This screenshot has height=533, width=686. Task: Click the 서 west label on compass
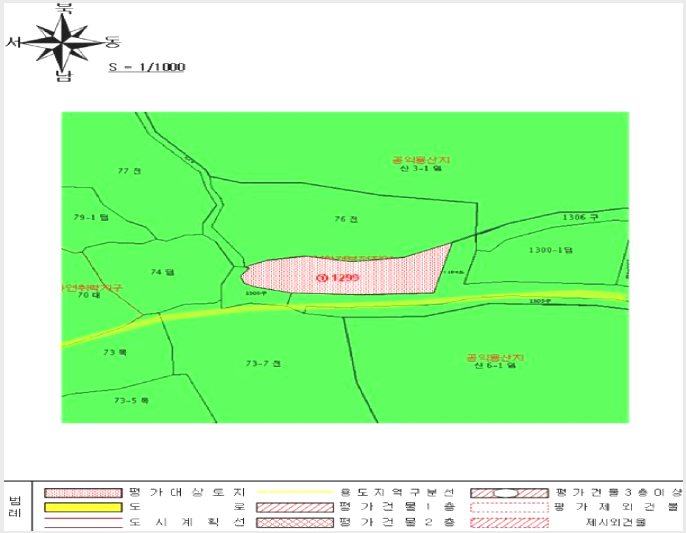(x=14, y=42)
